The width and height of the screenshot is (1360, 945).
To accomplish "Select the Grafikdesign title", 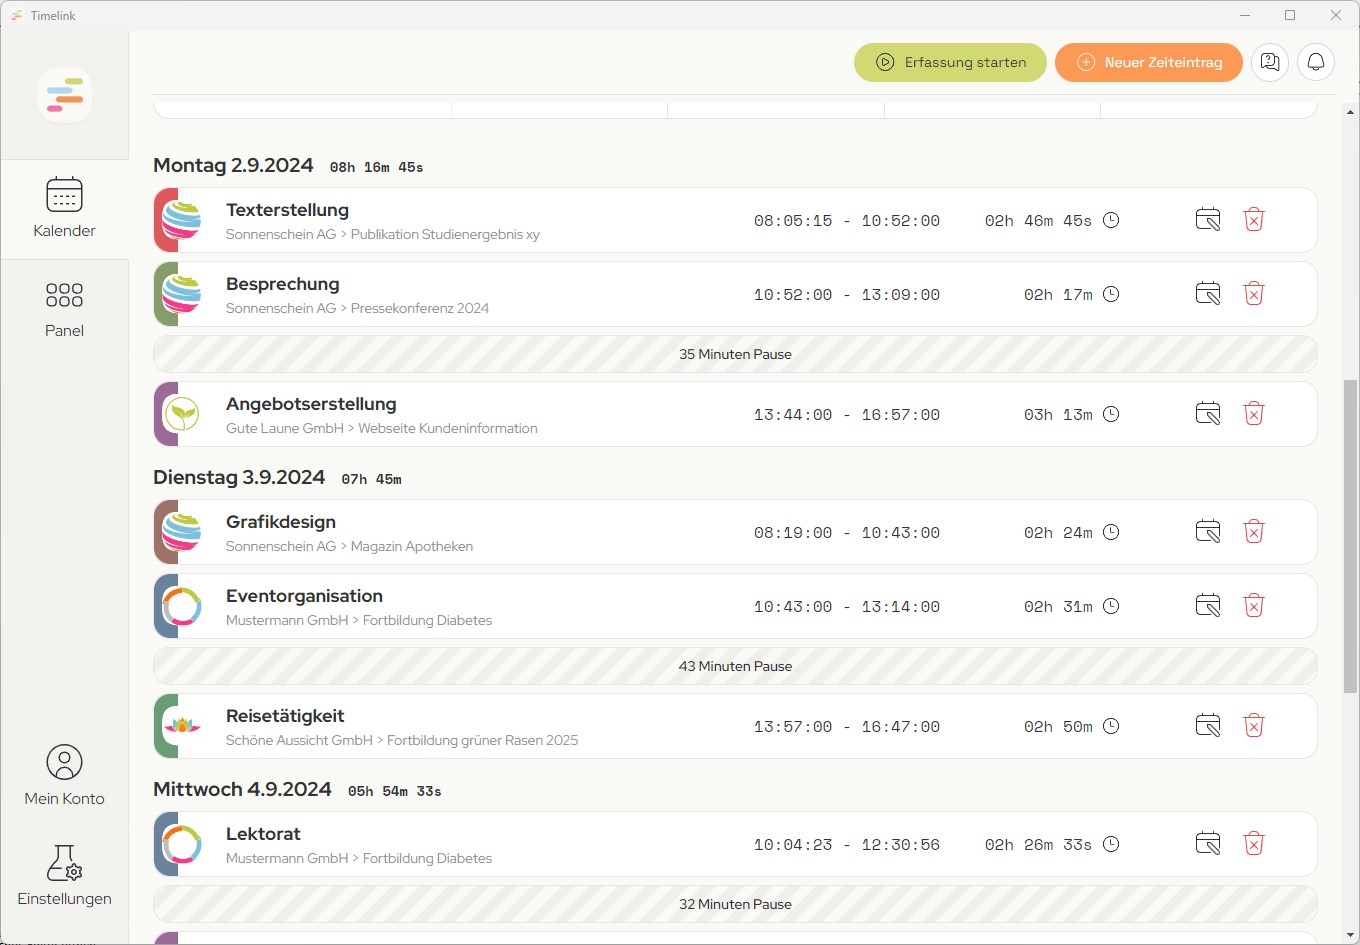I will pyautogui.click(x=281, y=522).
